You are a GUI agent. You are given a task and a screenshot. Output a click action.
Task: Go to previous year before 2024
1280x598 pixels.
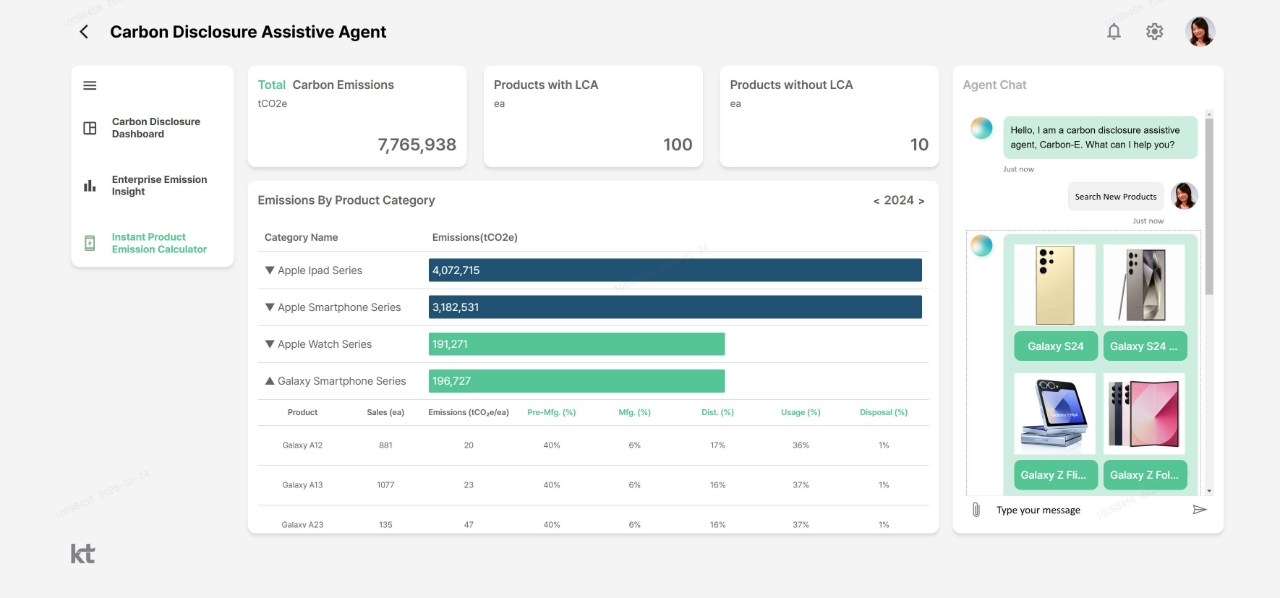[877, 201]
